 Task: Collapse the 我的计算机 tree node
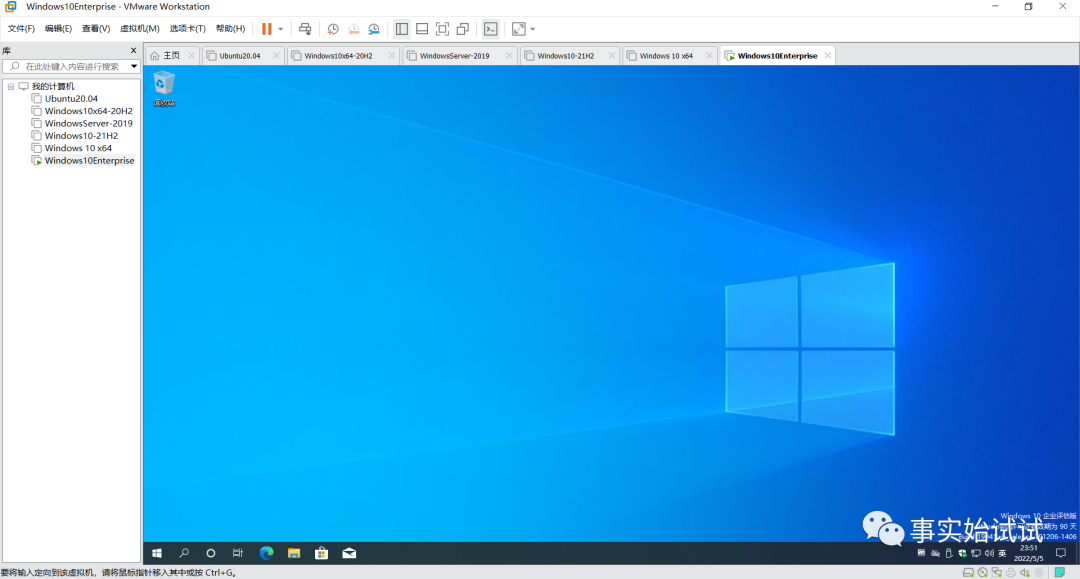click(11, 87)
